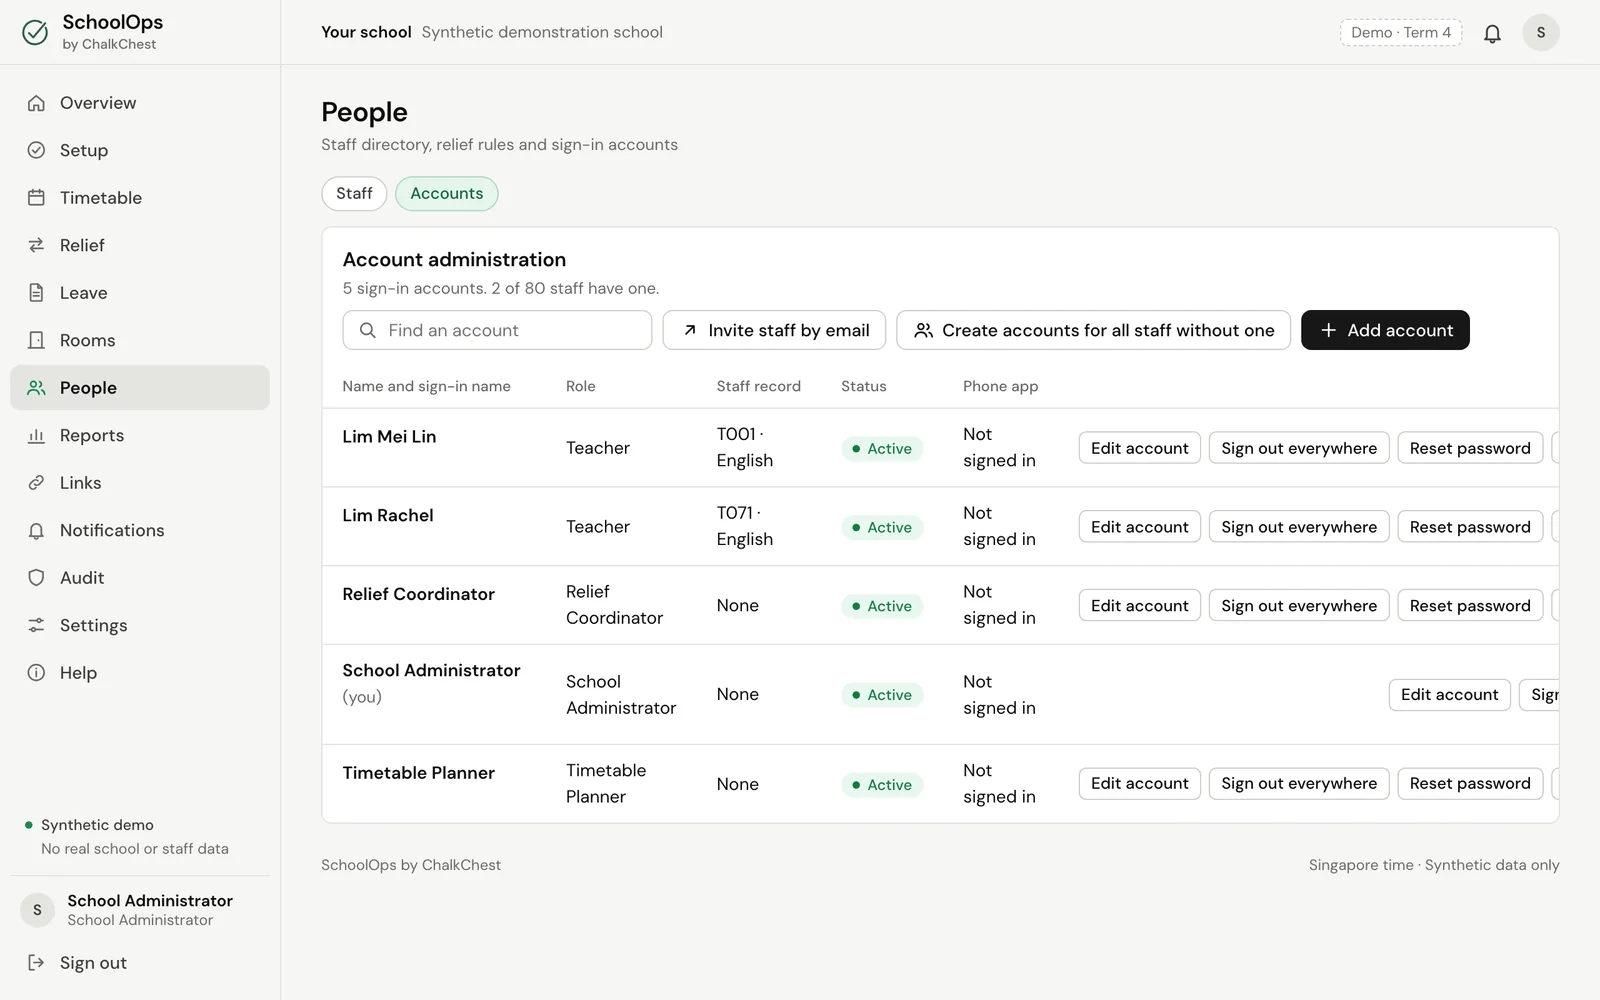Click the Relief swap-arrows icon
This screenshot has height=1000, width=1600.
(37, 245)
